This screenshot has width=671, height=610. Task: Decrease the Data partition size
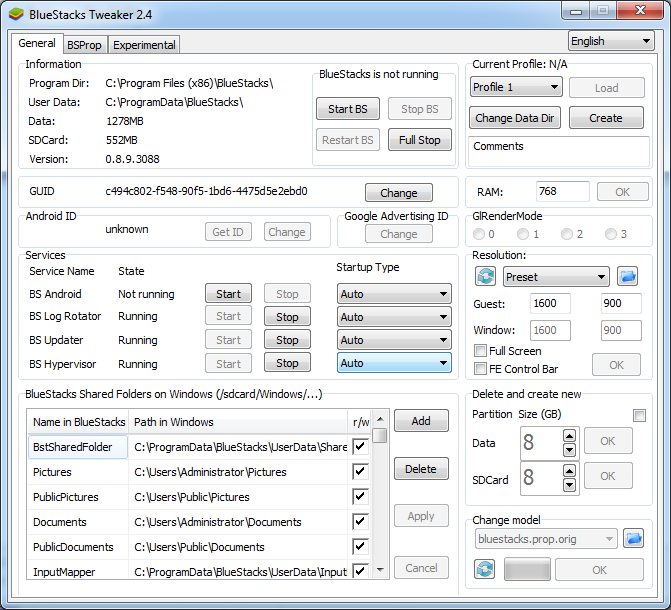pos(569,450)
